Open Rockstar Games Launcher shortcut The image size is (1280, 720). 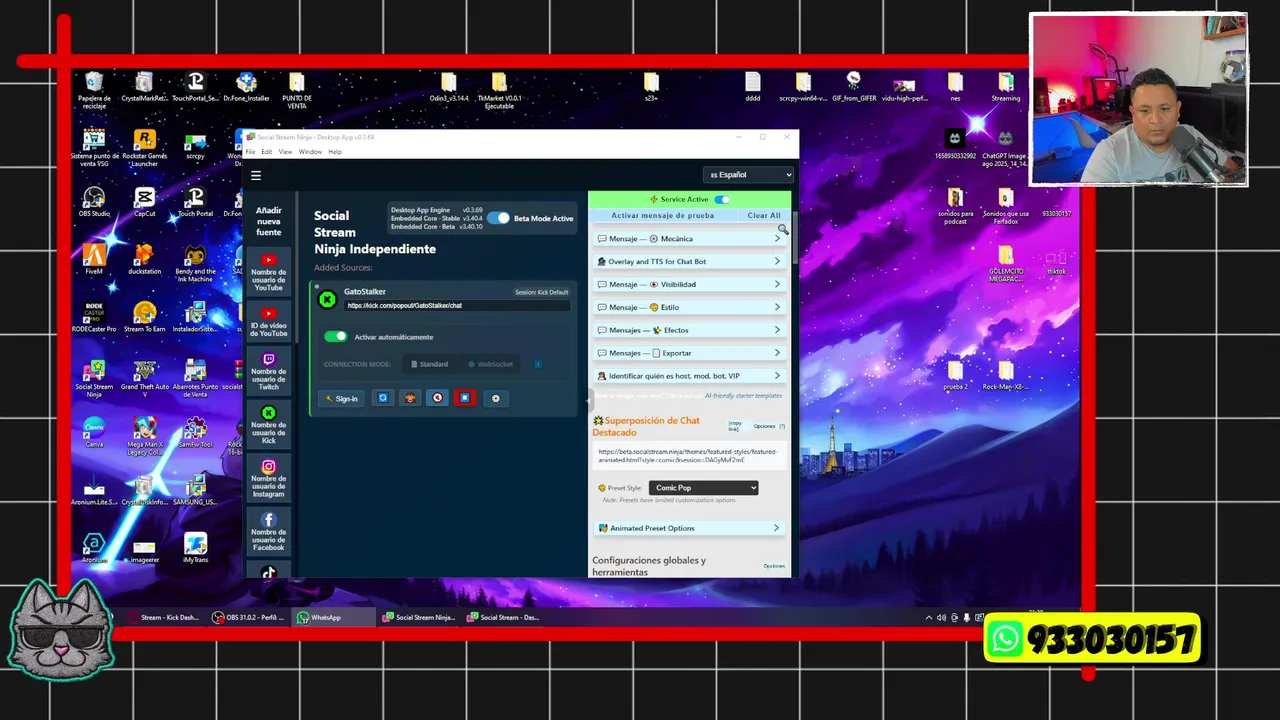pos(144,147)
